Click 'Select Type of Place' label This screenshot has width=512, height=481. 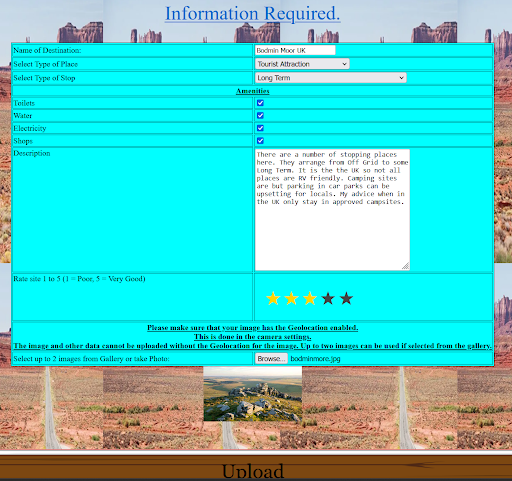(x=45, y=64)
